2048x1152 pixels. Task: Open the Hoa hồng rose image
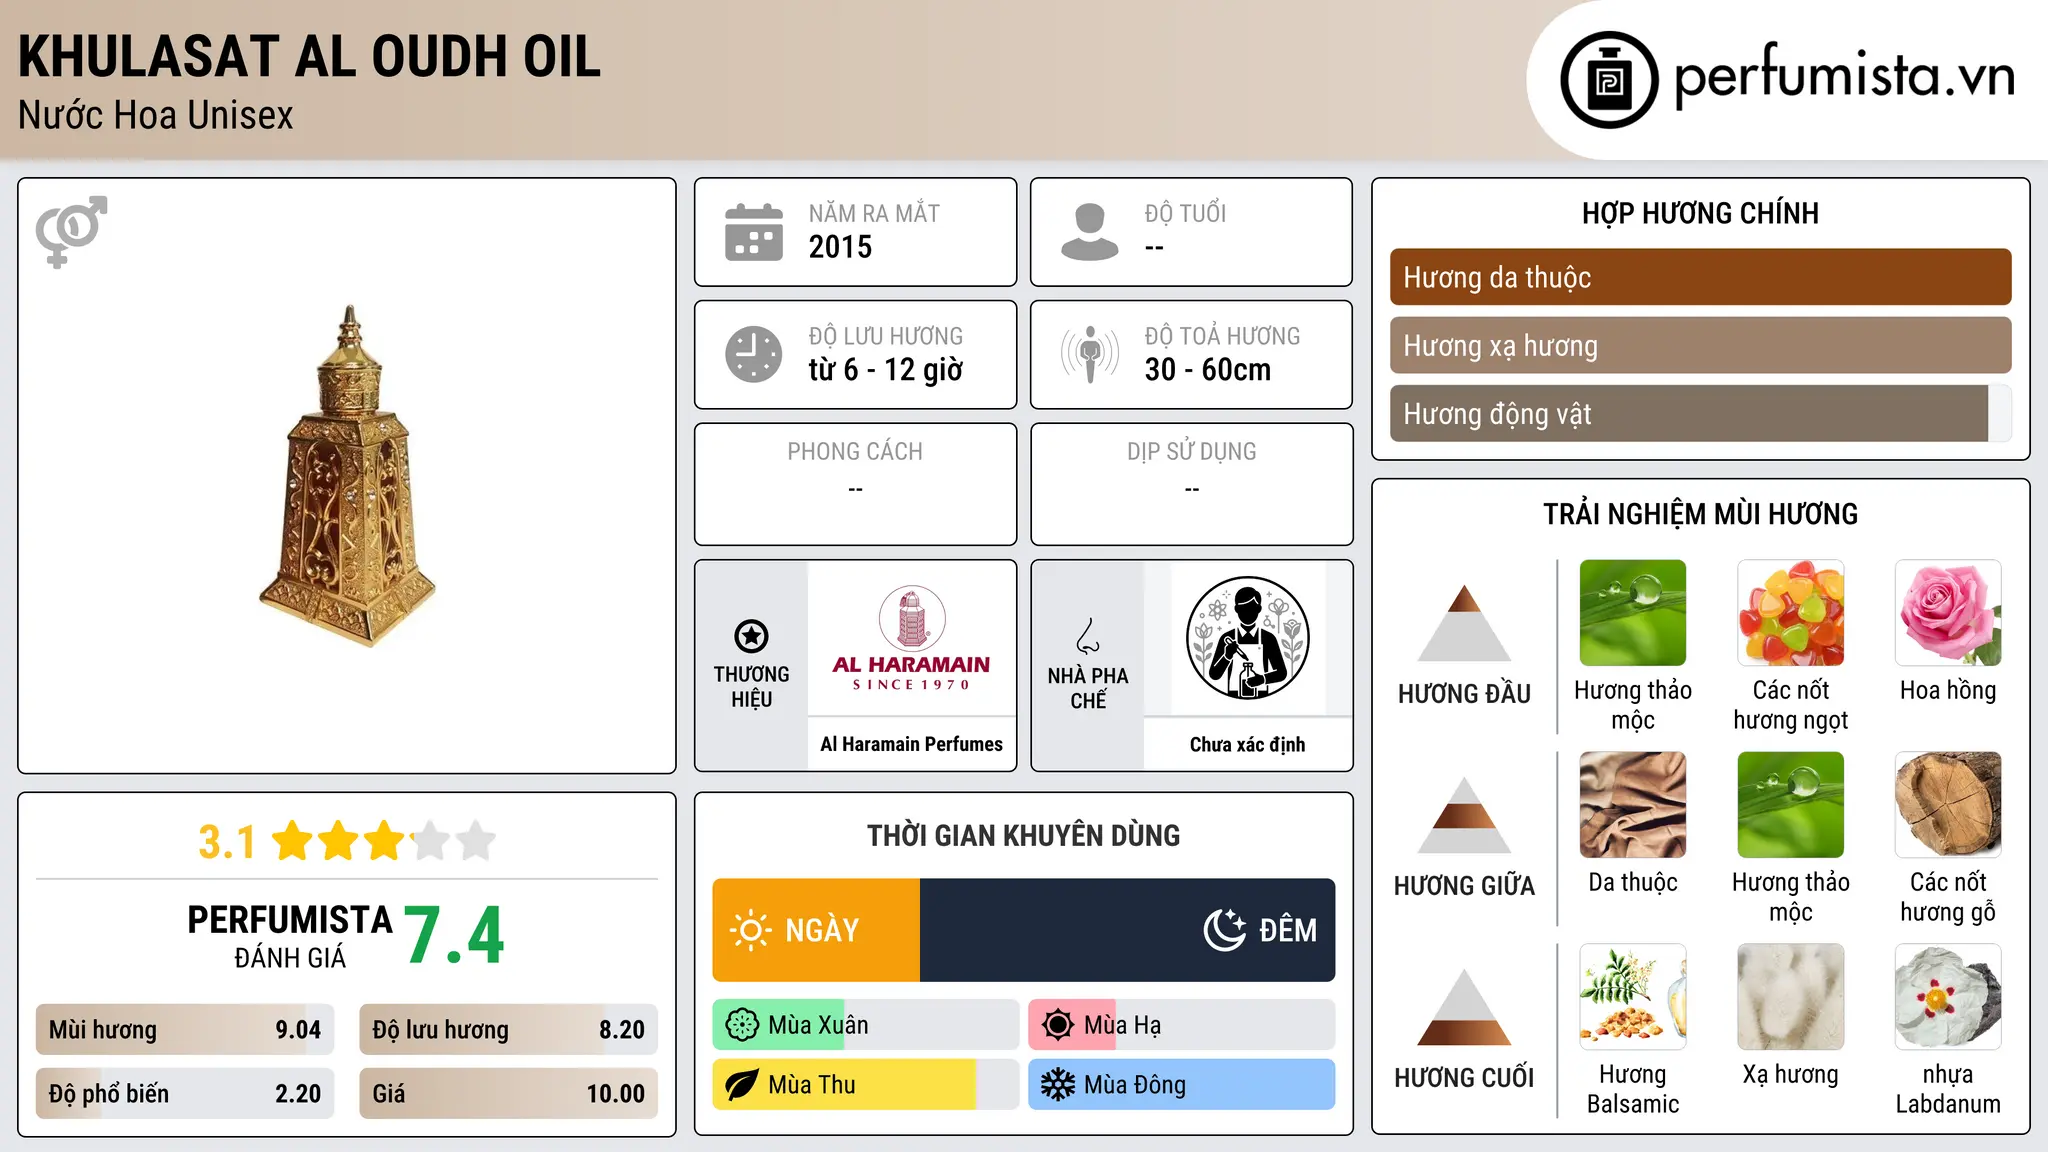pyautogui.click(x=1948, y=613)
